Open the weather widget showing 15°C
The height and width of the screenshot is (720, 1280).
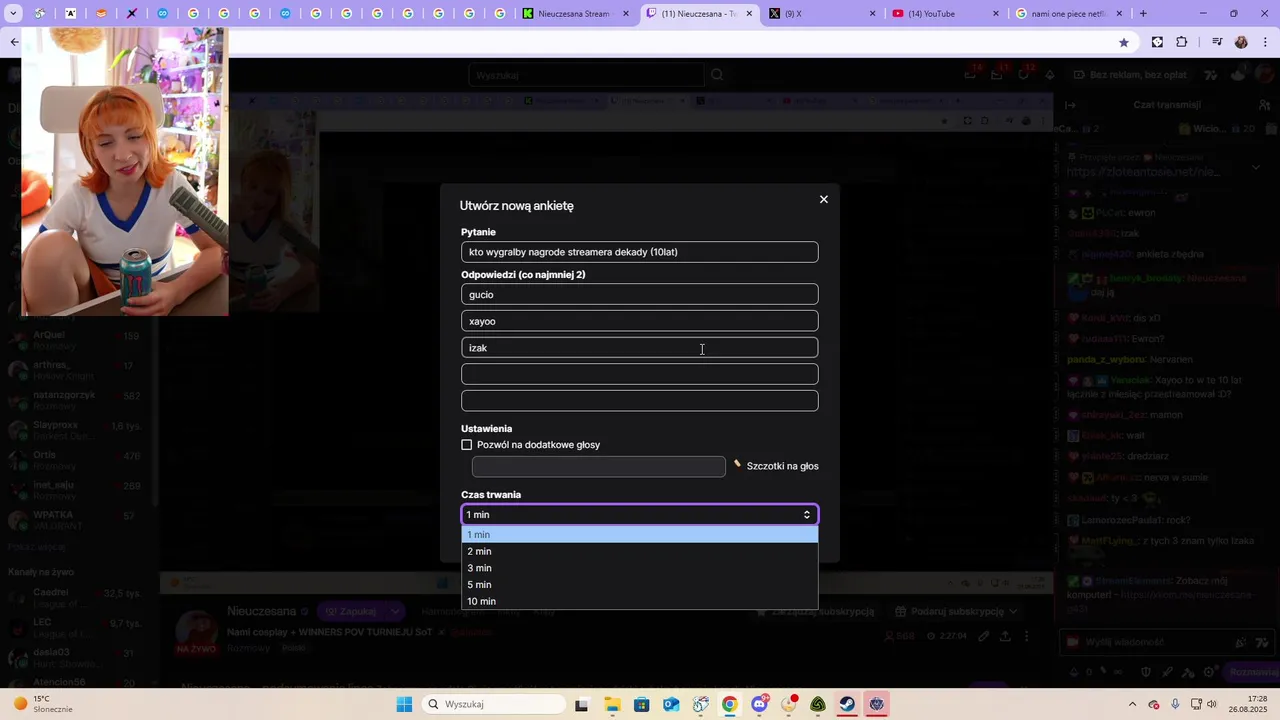click(43, 704)
